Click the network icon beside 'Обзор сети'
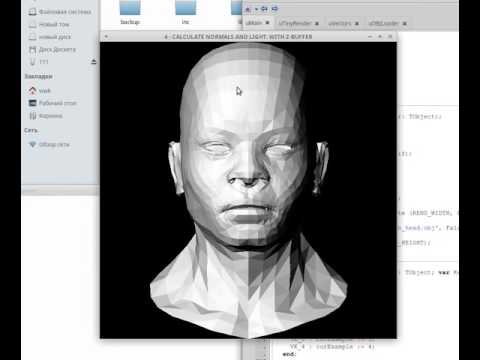This screenshot has width=480, height=360. [x=32, y=144]
